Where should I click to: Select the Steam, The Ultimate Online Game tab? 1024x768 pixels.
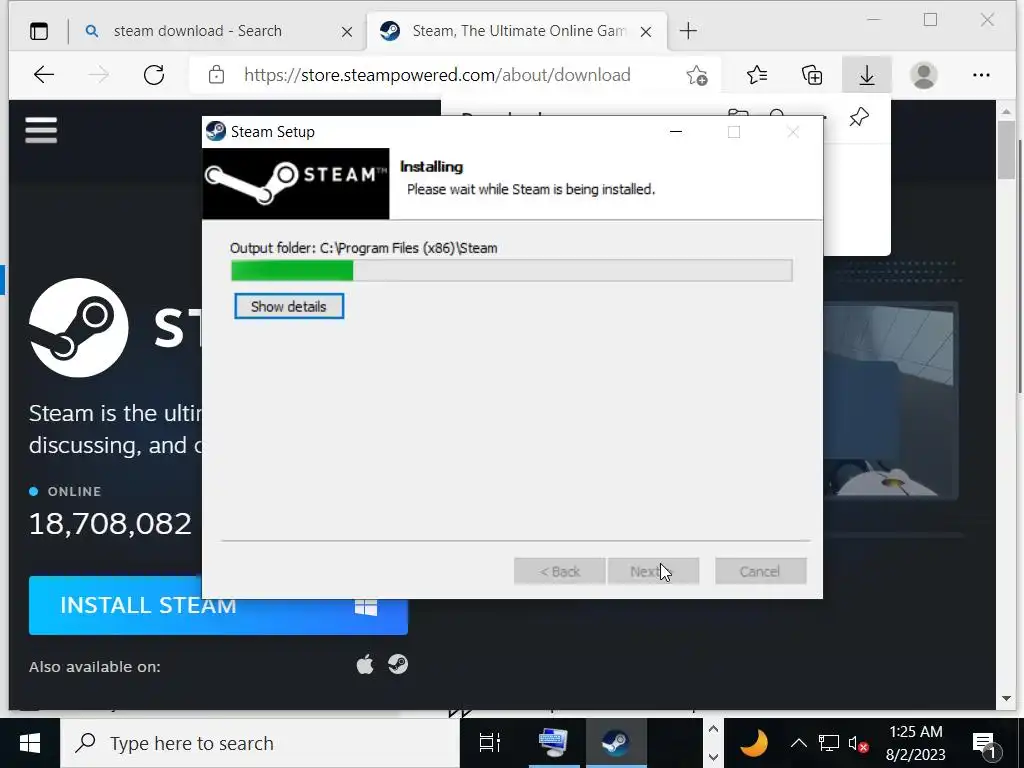click(x=519, y=31)
